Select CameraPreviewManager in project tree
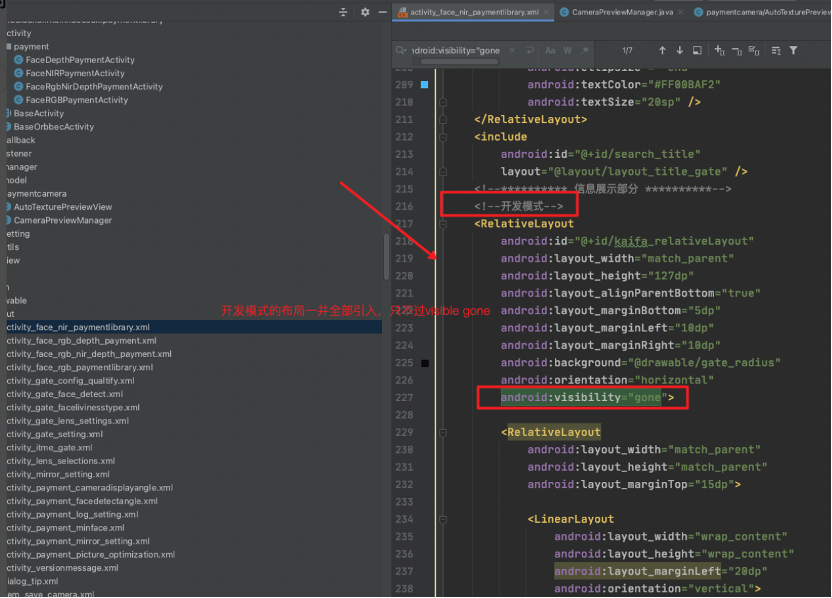The image size is (832, 598). (63, 220)
